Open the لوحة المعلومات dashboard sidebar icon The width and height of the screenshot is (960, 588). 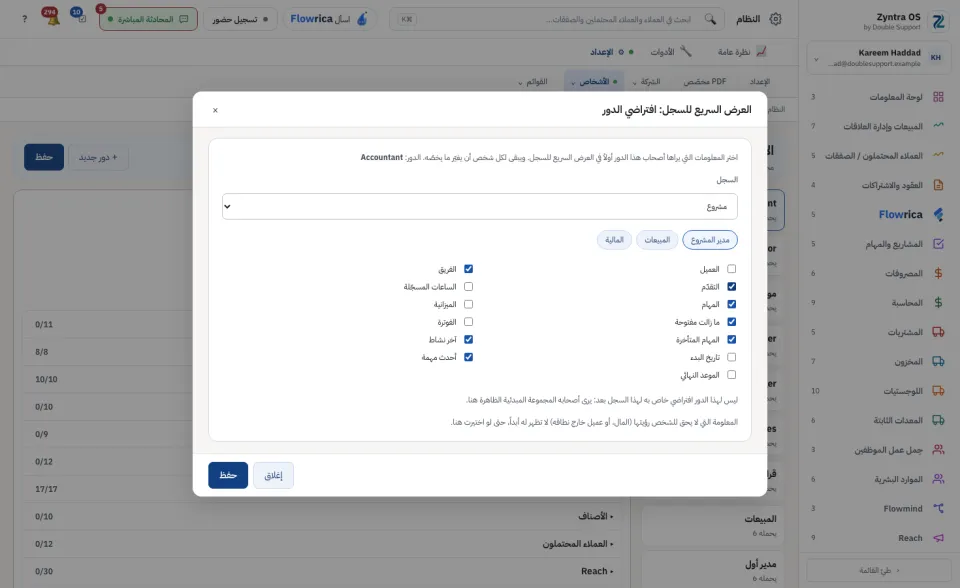pos(938,97)
